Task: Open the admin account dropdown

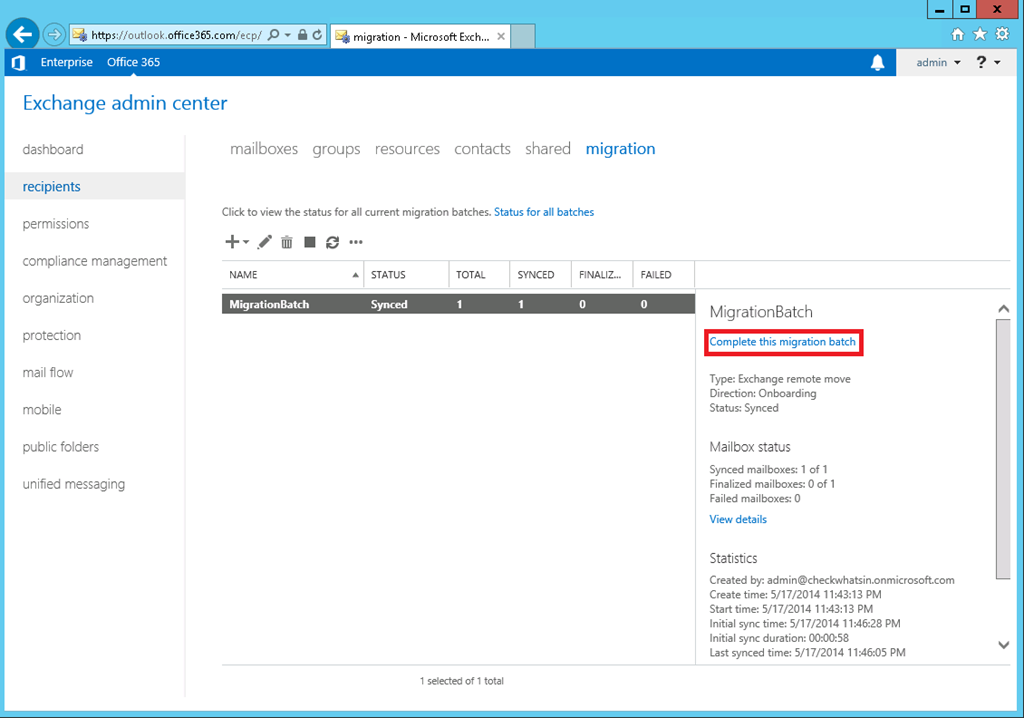Action: 938,62
